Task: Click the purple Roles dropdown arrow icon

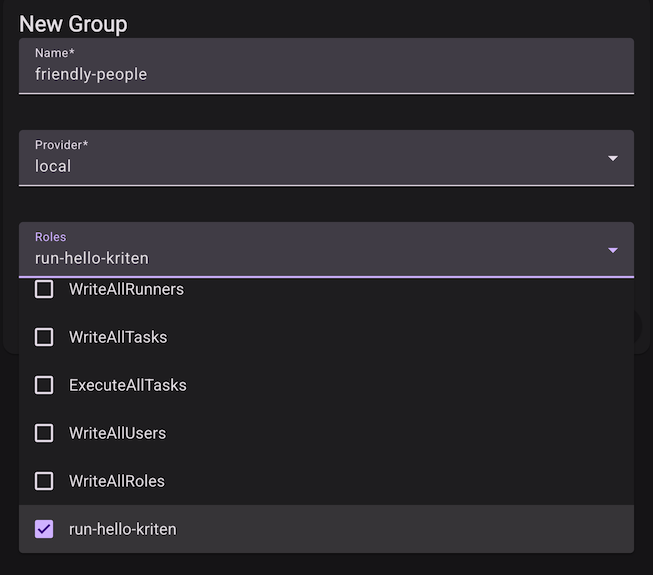Action: click(x=613, y=250)
